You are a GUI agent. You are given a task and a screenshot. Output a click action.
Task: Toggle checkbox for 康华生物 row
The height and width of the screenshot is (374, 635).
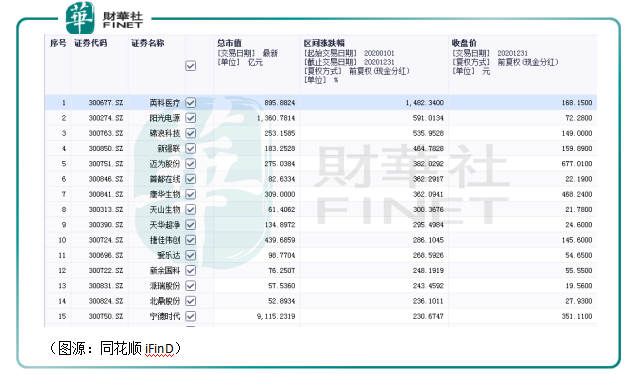pyautogui.click(x=190, y=194)
